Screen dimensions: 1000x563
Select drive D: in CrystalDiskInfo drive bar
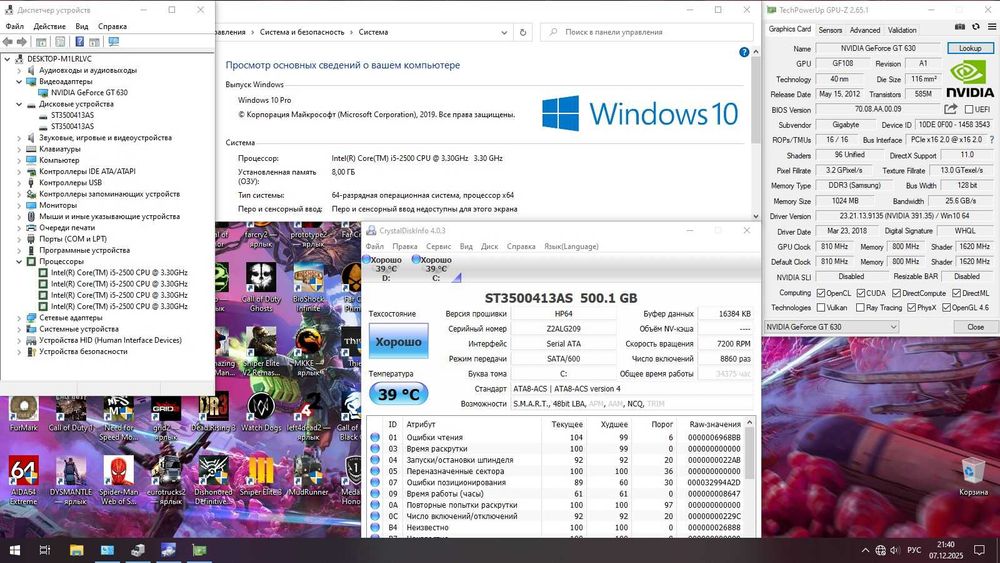(x=384, y=268)
